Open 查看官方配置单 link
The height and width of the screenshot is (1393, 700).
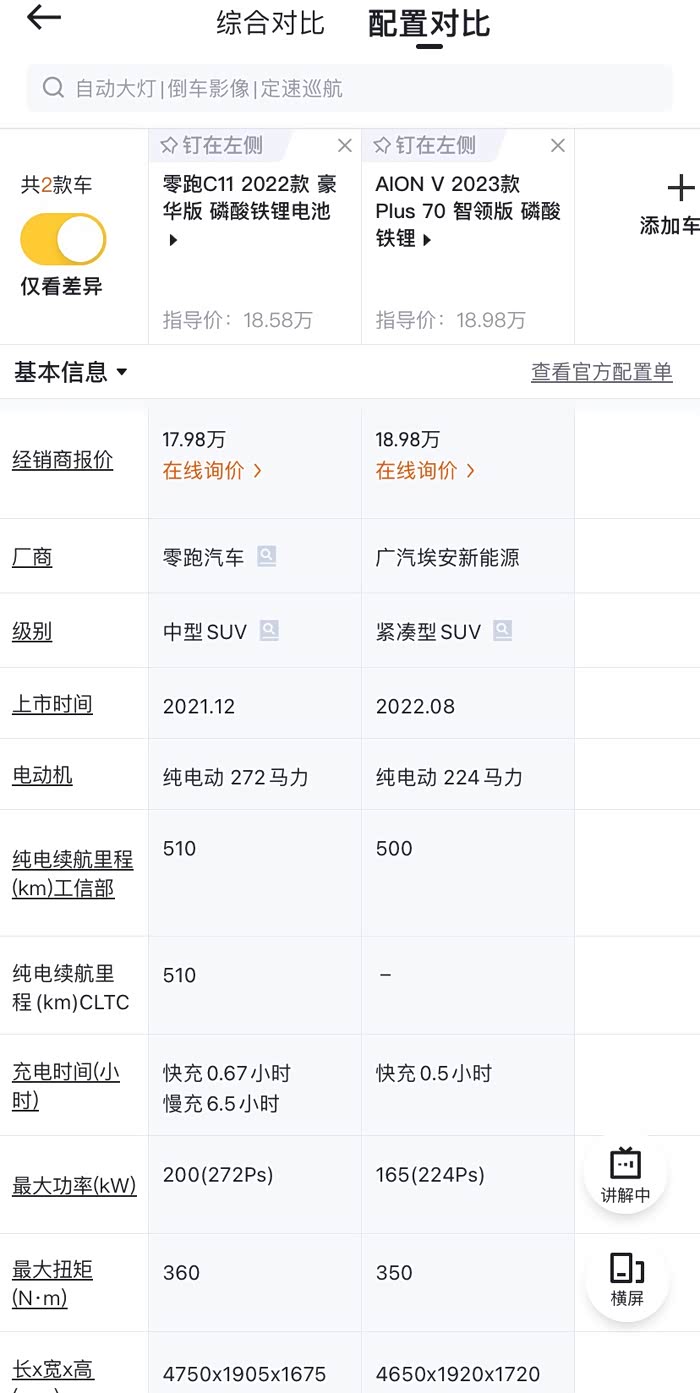pyautogui.click(x=601, y=373)
